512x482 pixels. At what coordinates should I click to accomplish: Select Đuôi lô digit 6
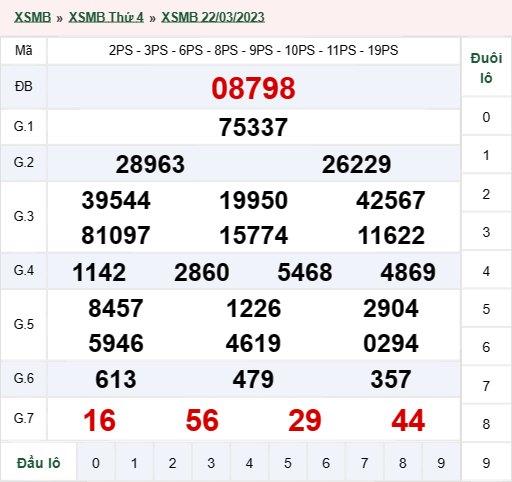(486, 347)
